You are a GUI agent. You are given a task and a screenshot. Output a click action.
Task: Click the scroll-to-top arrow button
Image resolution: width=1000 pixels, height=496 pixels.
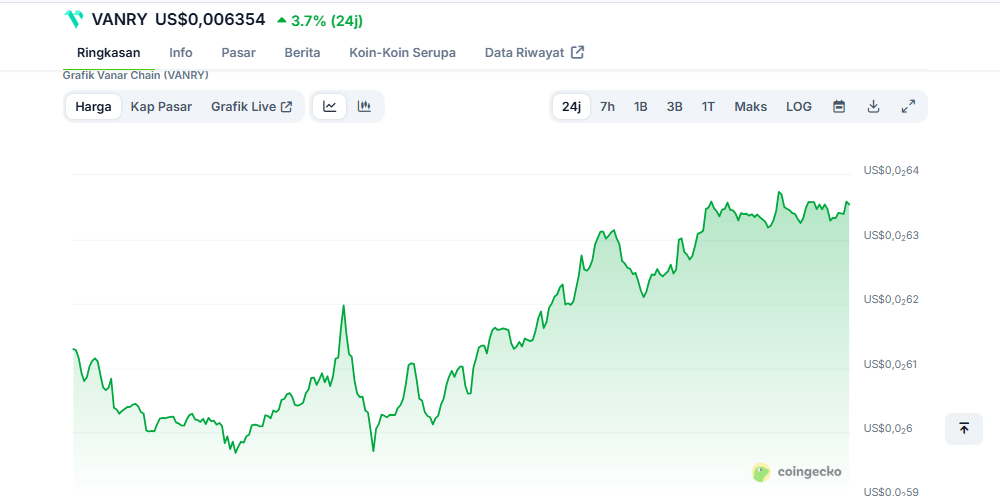point(964,428)
